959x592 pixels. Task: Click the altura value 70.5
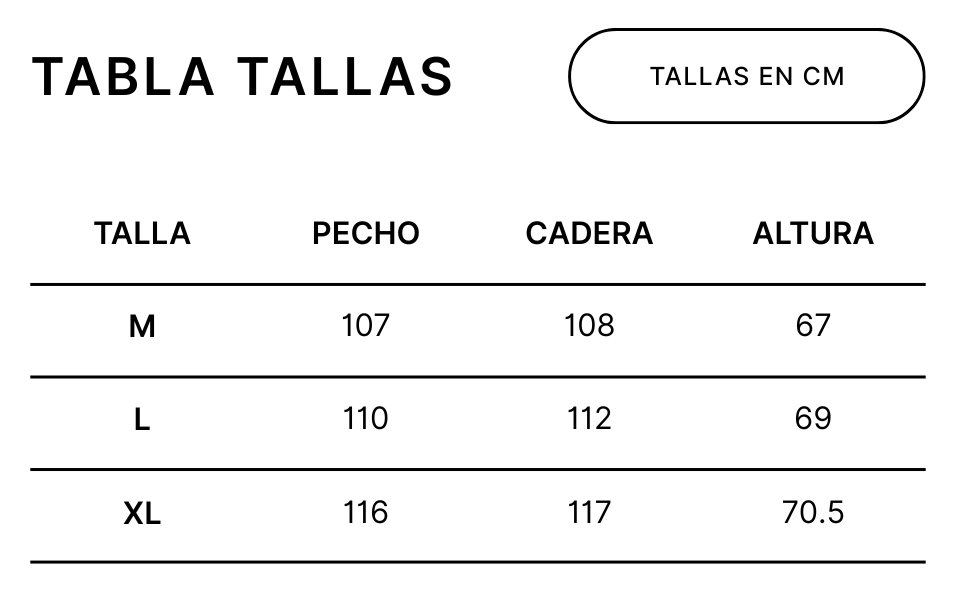pos(812,513)
